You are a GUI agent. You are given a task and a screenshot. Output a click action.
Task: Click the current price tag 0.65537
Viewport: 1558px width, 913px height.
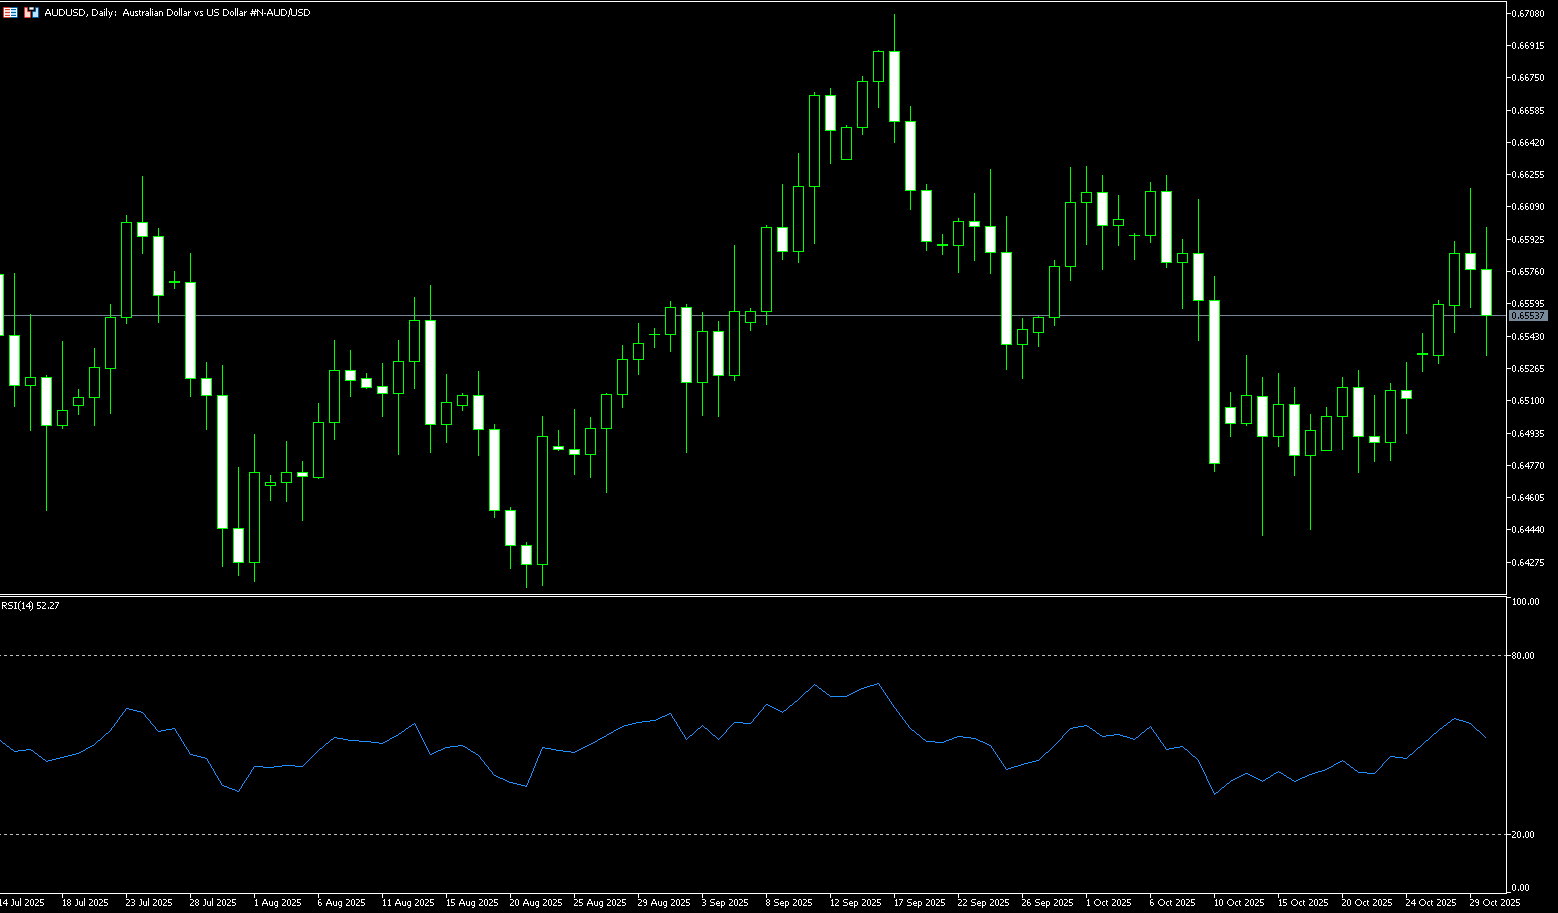pyautogui.click(x=1527, y=316)
